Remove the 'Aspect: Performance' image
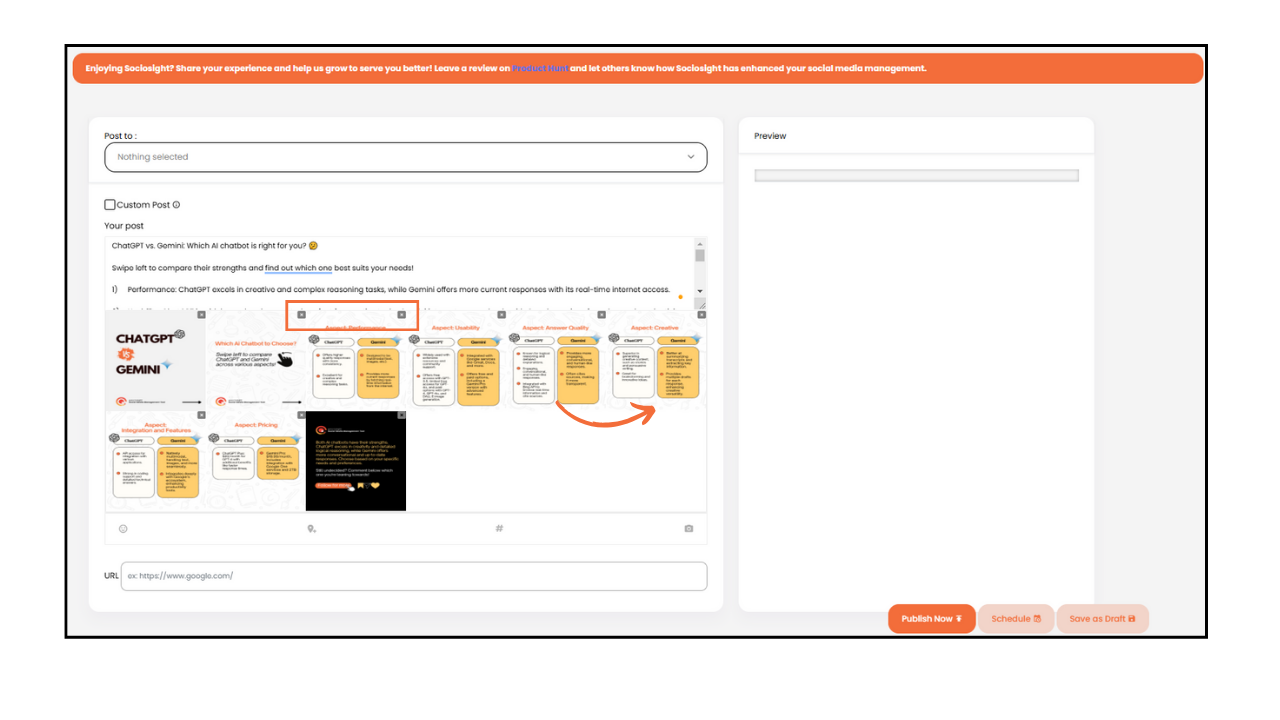Viewport: 1280px width, 720px height. (401, 315)
